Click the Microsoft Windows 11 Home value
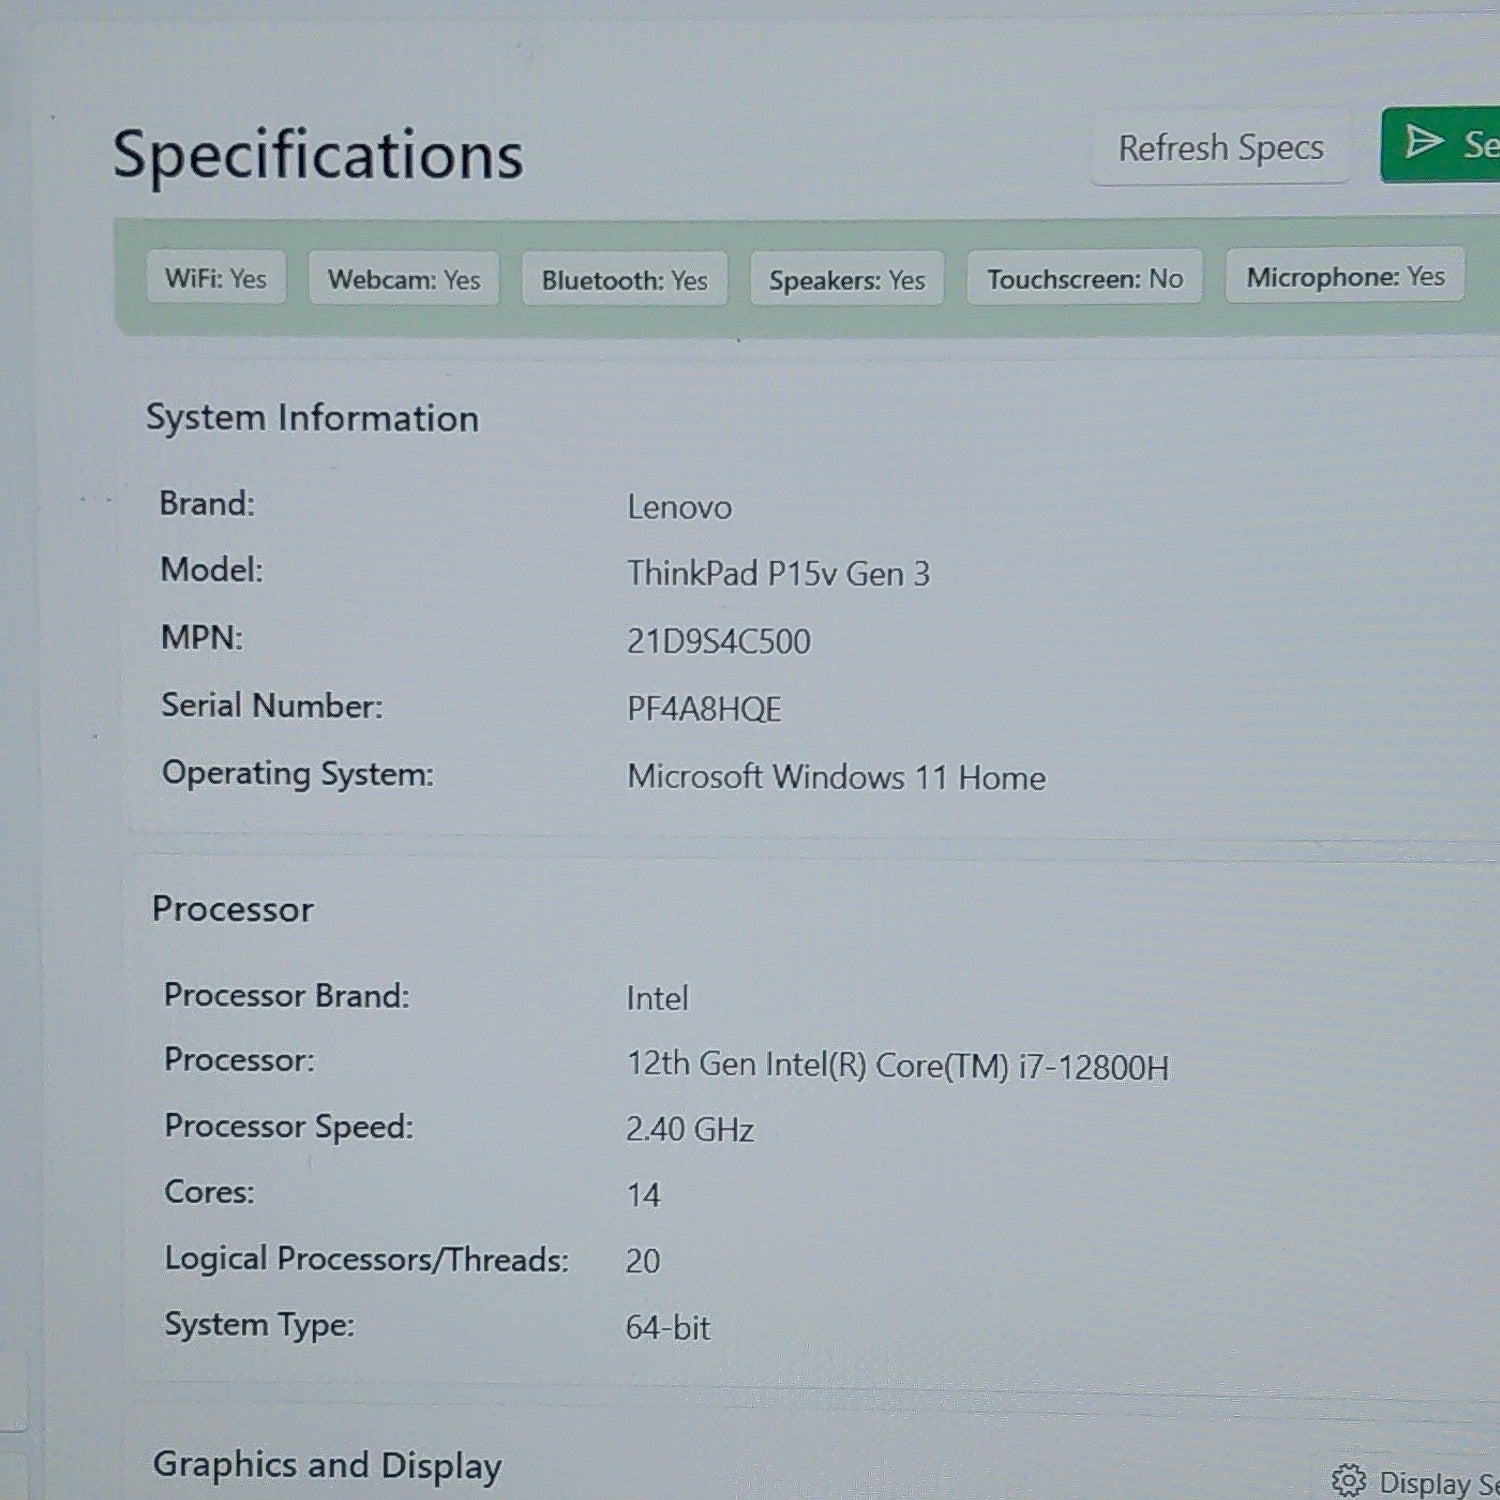 [x=836, y=777]
